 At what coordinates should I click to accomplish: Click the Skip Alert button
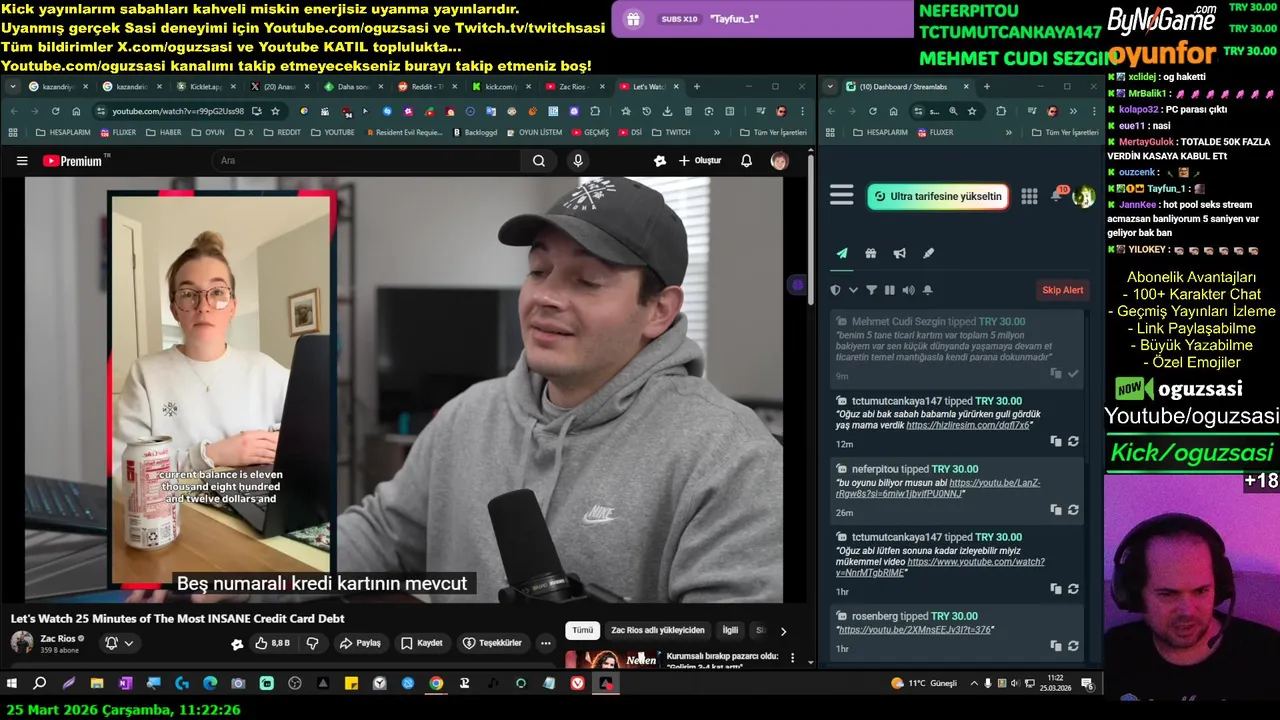[x=1063, y=290]
